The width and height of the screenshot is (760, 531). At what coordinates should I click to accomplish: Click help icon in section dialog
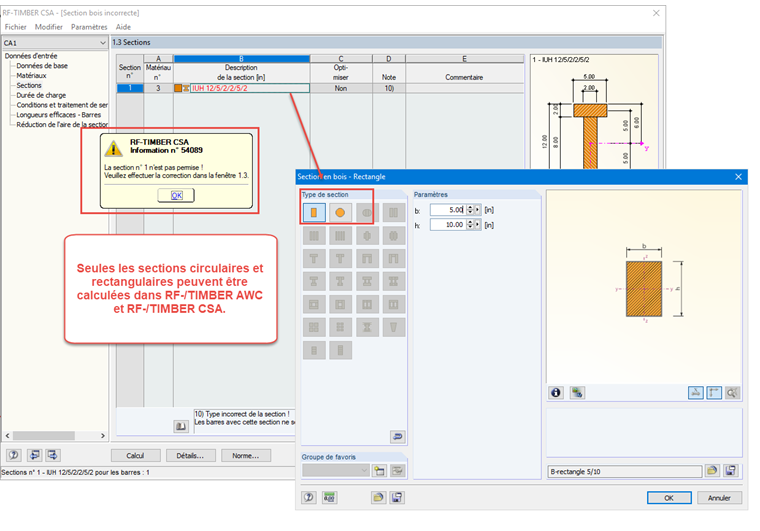click(309, 497)
